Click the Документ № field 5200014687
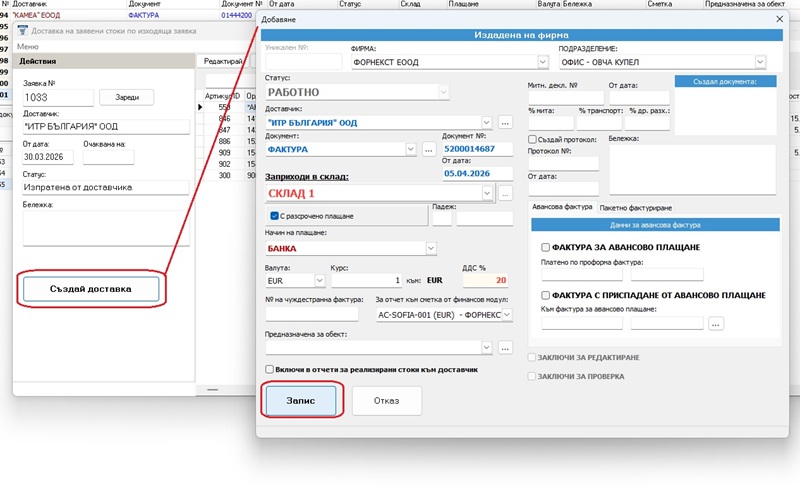800x494 pixels. coord(477,149)
